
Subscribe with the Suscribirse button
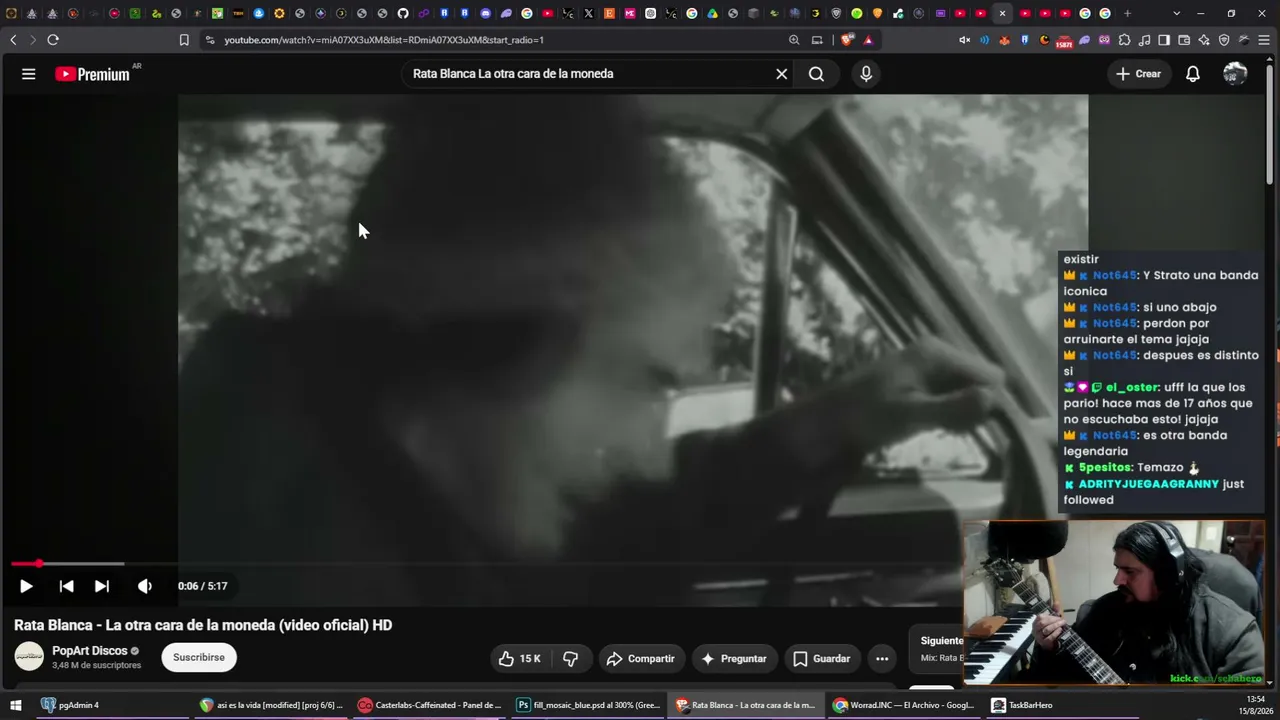pos(199,657)
